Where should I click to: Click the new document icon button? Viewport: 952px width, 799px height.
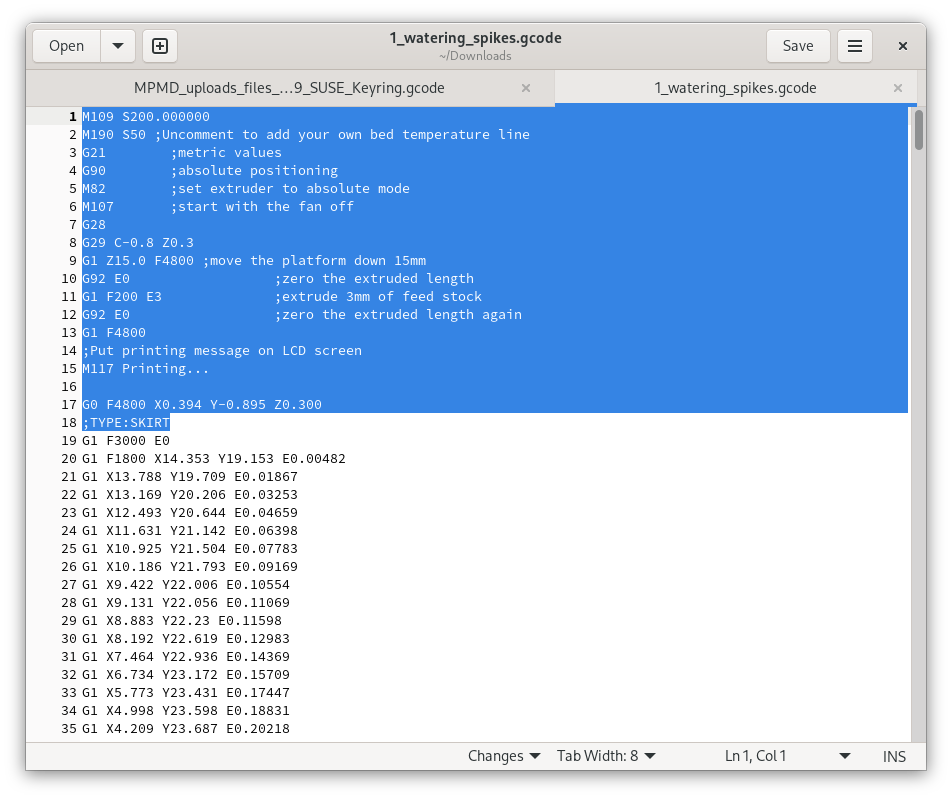pos(160,46)
